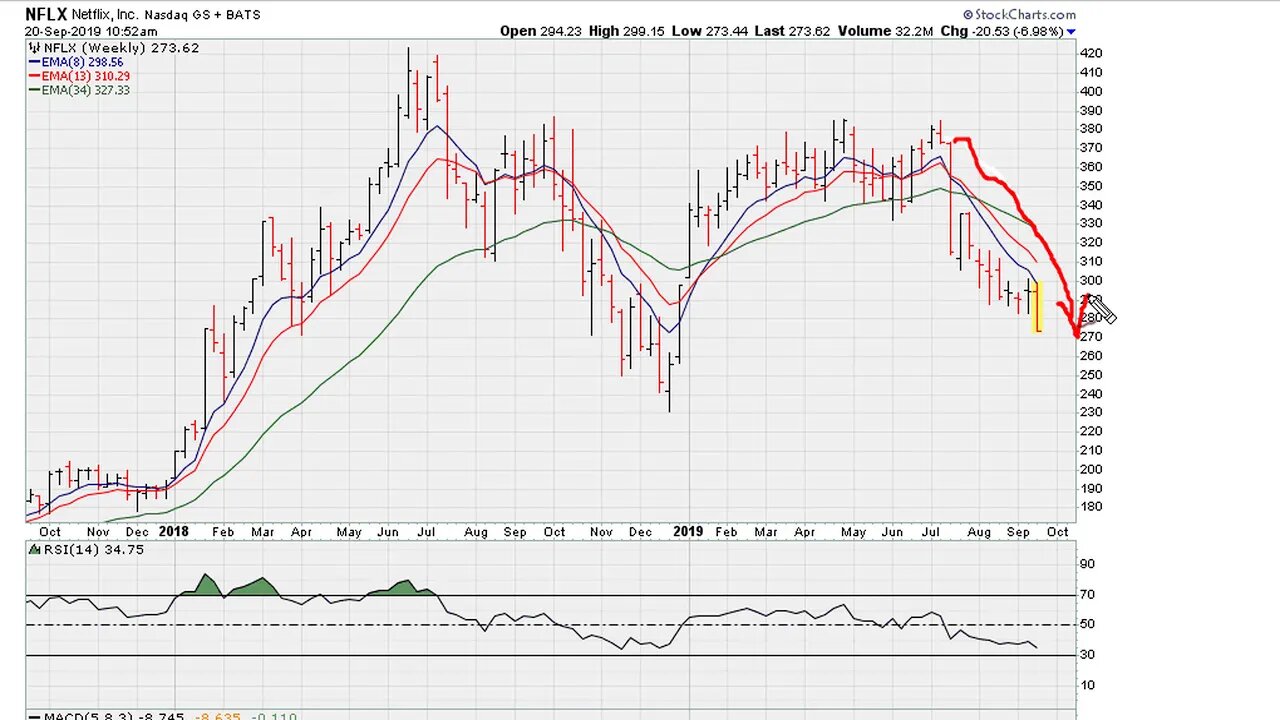The height and width of the screenshot is (720, 1280).
Task: Click the 230 price axis label
Action: click(1091, 412)
